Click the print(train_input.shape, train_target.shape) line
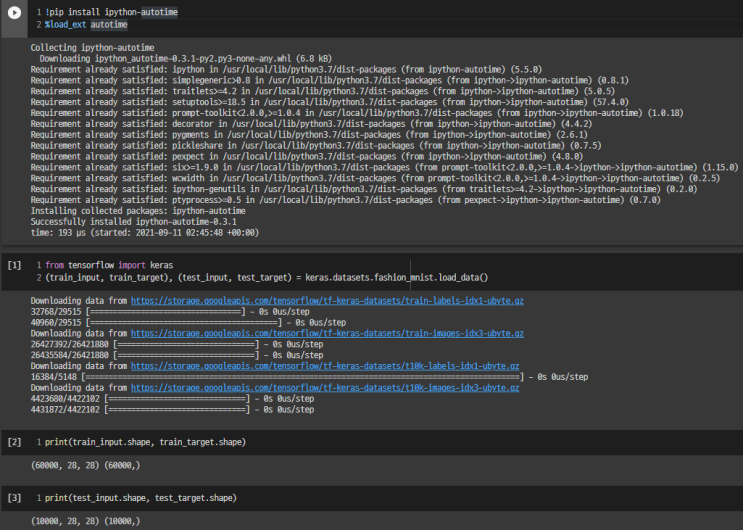This screenshot has width=743, height=530. pos(145,442)
